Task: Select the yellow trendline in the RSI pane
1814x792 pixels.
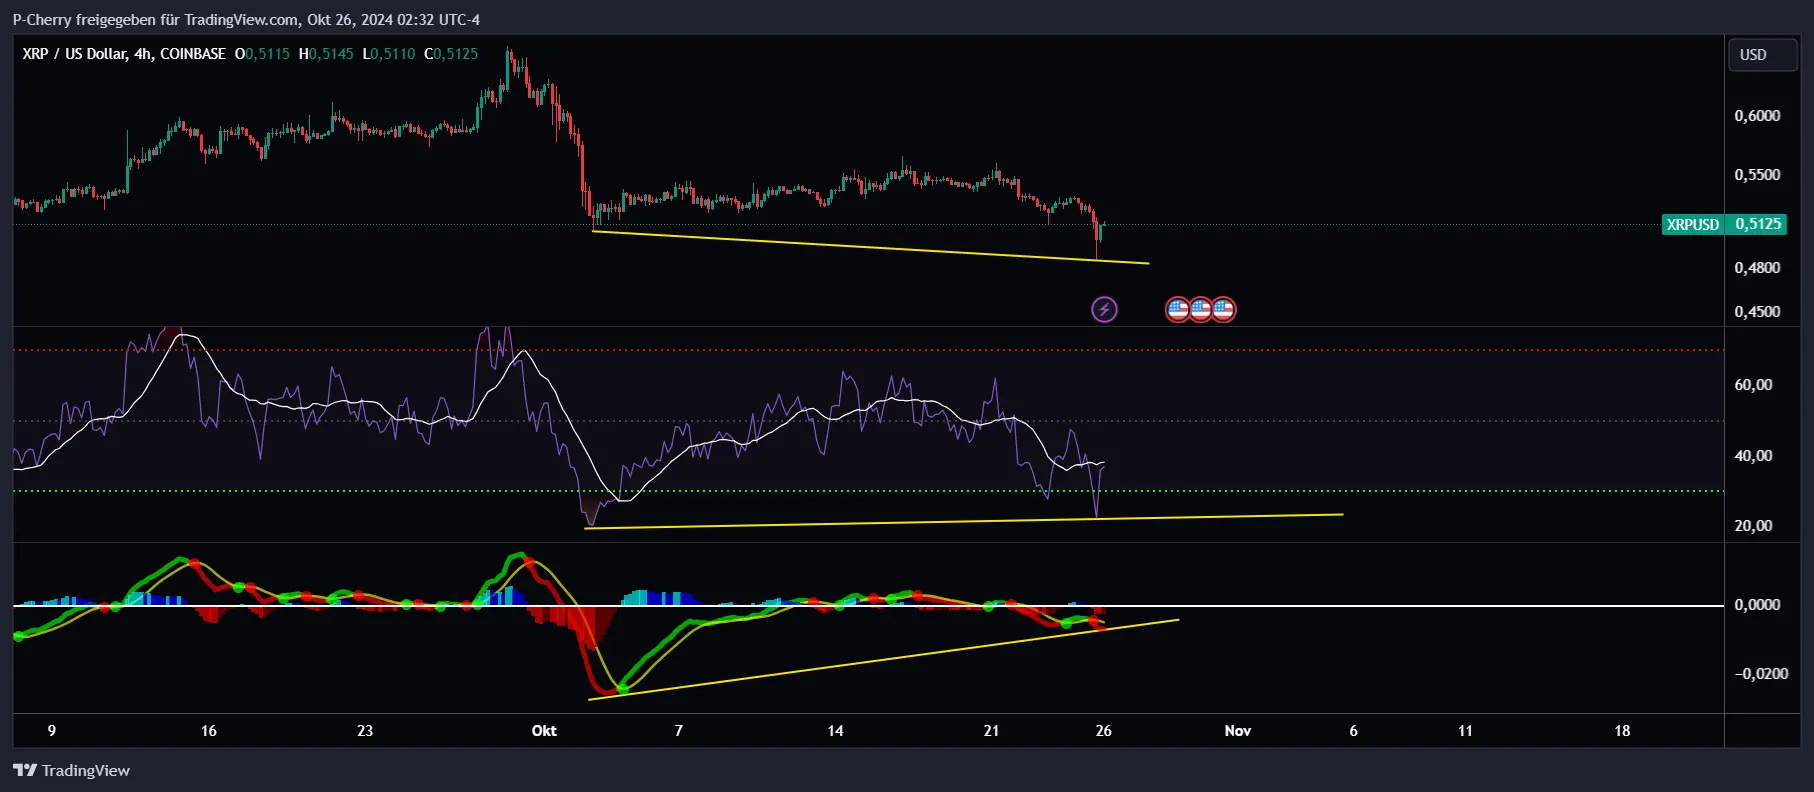Action: coord(963,521)
